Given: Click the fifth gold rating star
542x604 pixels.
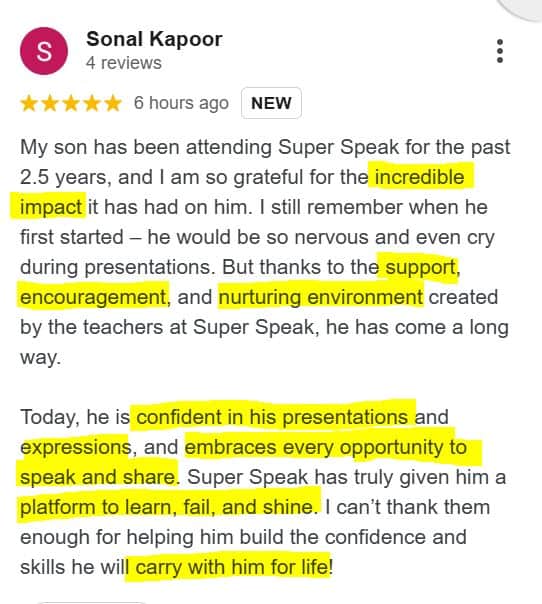Looking at the screenshot, I should [113, 103].
